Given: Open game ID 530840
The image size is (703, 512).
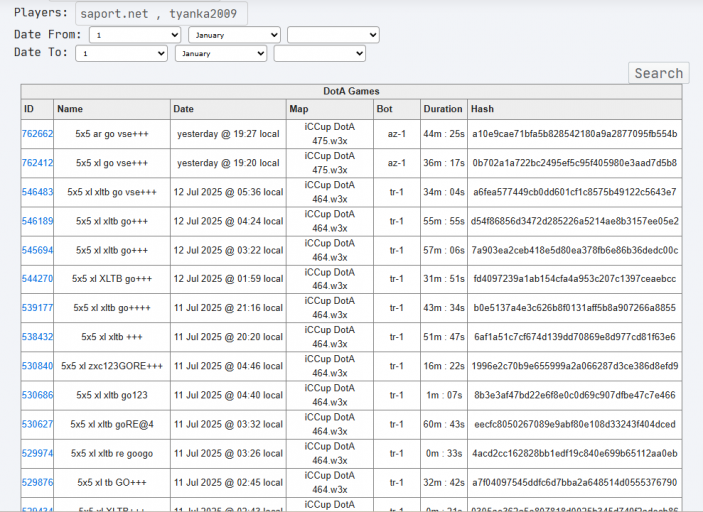Looking at the screenshot, I should click(37, 366).
